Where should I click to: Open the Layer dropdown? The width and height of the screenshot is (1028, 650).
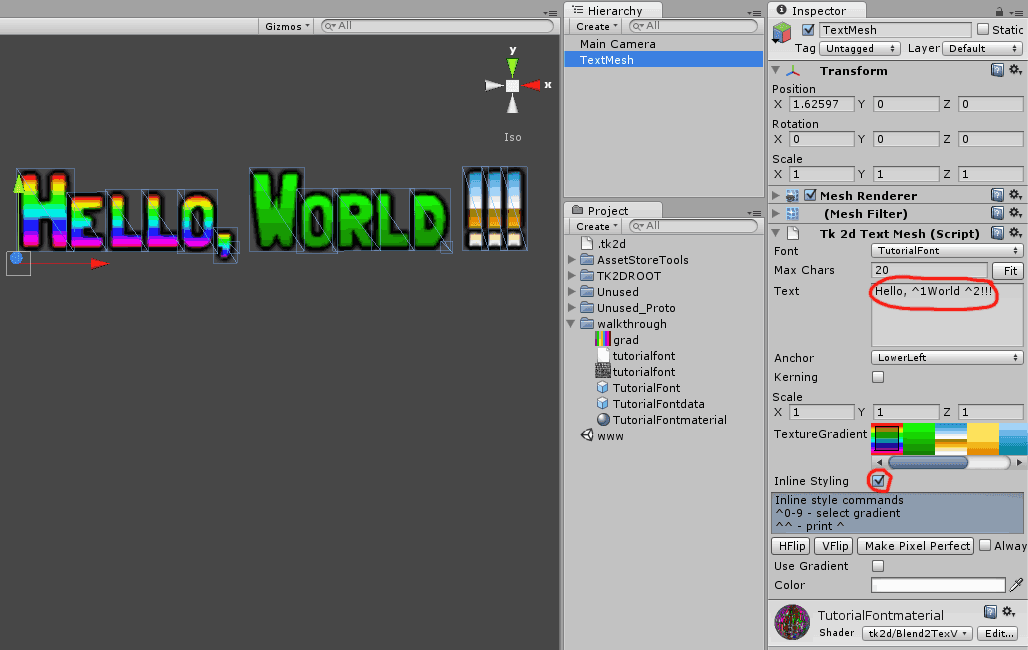pos(981,49)
